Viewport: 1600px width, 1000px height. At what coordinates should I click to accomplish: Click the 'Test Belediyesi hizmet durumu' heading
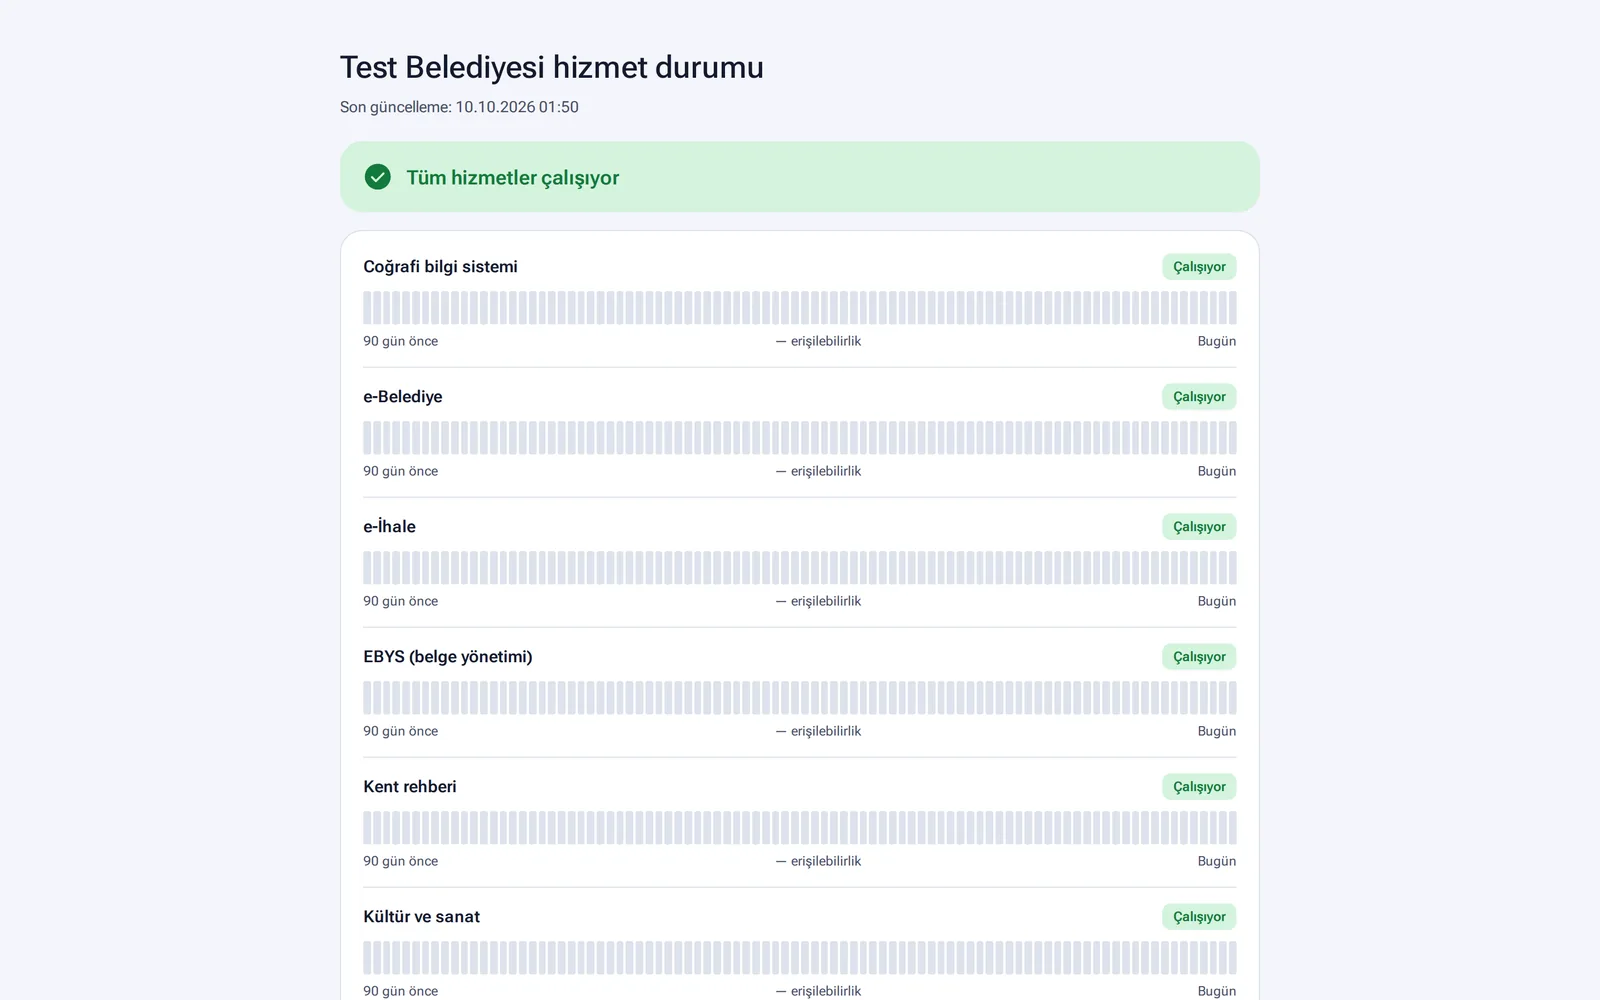(551, 67)
